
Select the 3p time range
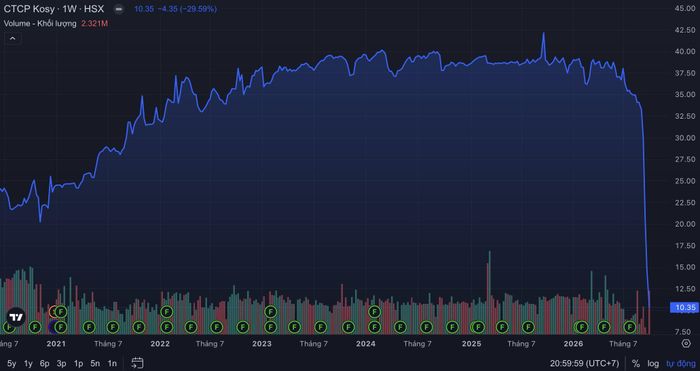click(x=62, y=363)
